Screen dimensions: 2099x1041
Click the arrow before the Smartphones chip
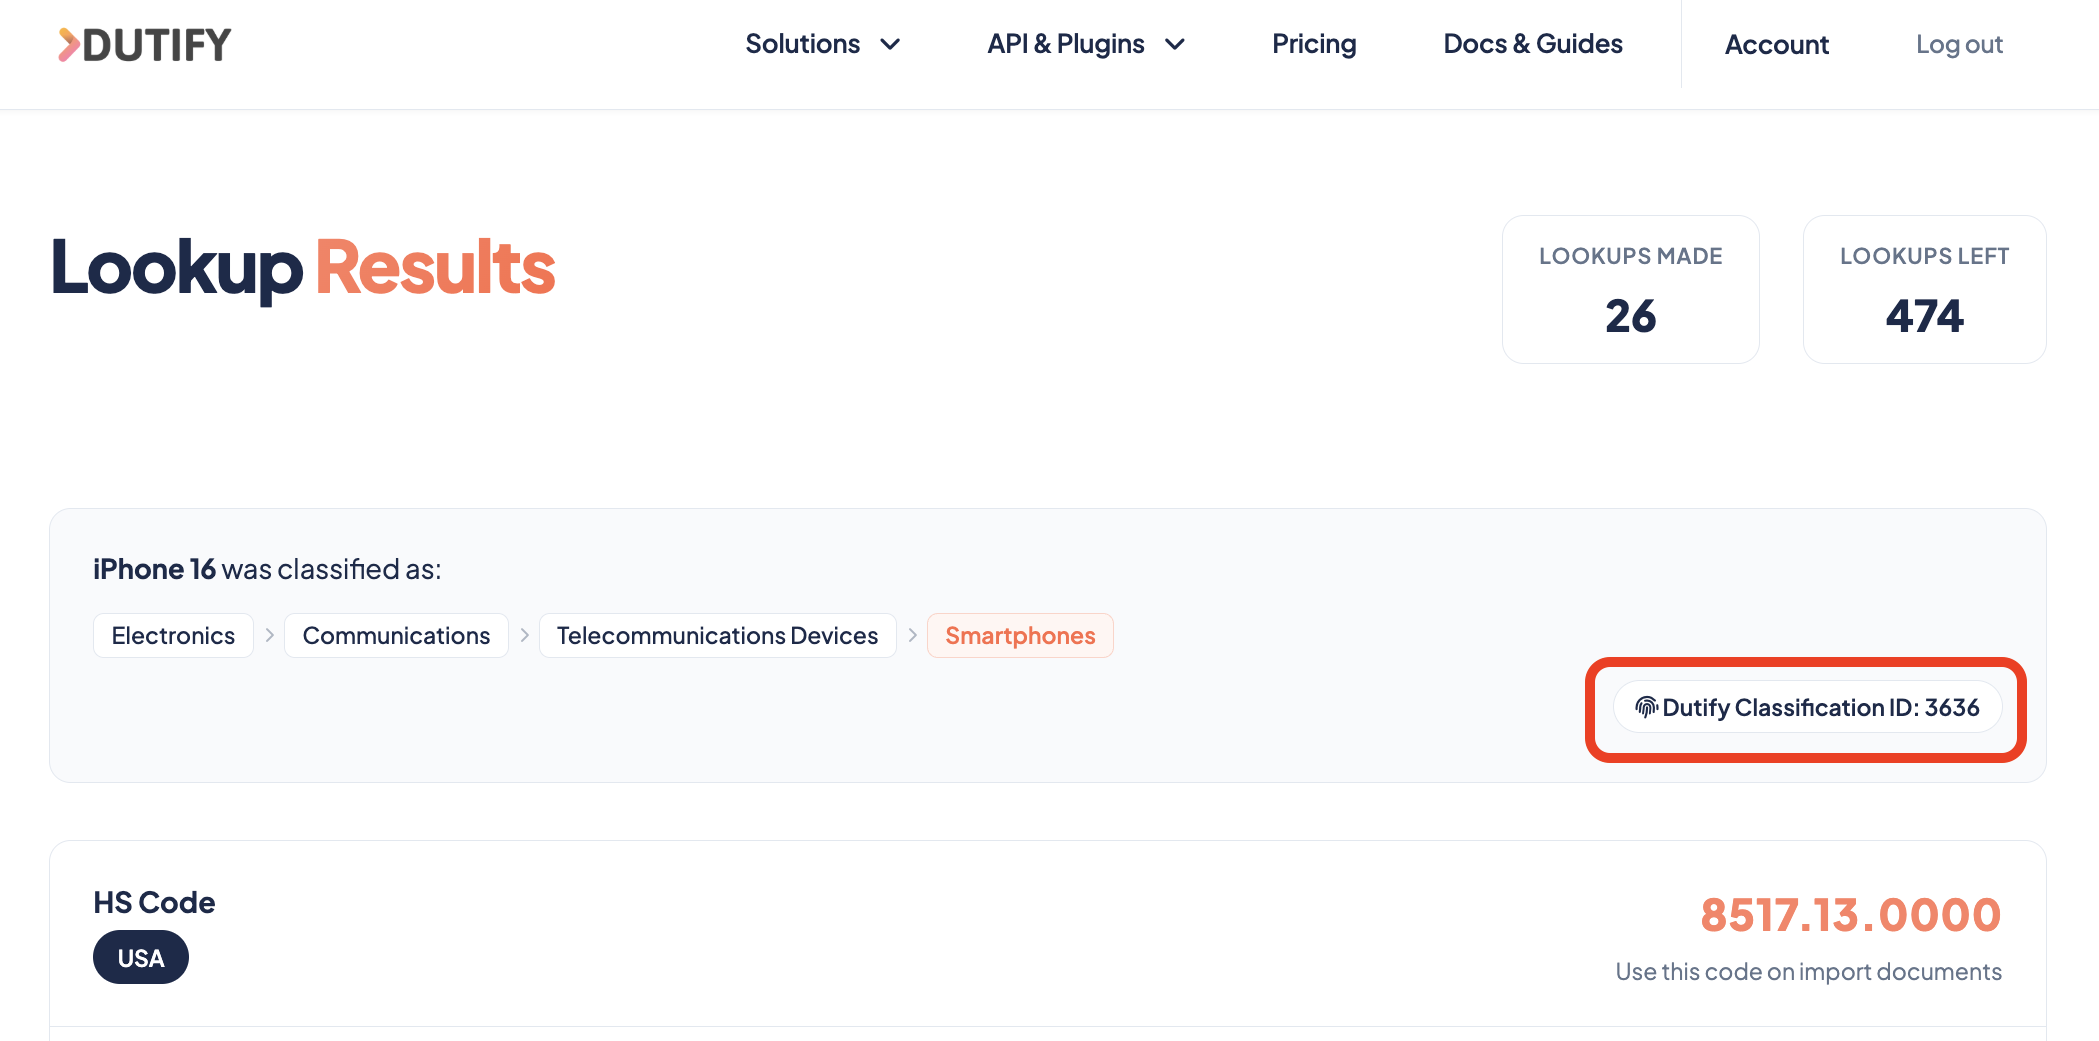tap(912, 635)
